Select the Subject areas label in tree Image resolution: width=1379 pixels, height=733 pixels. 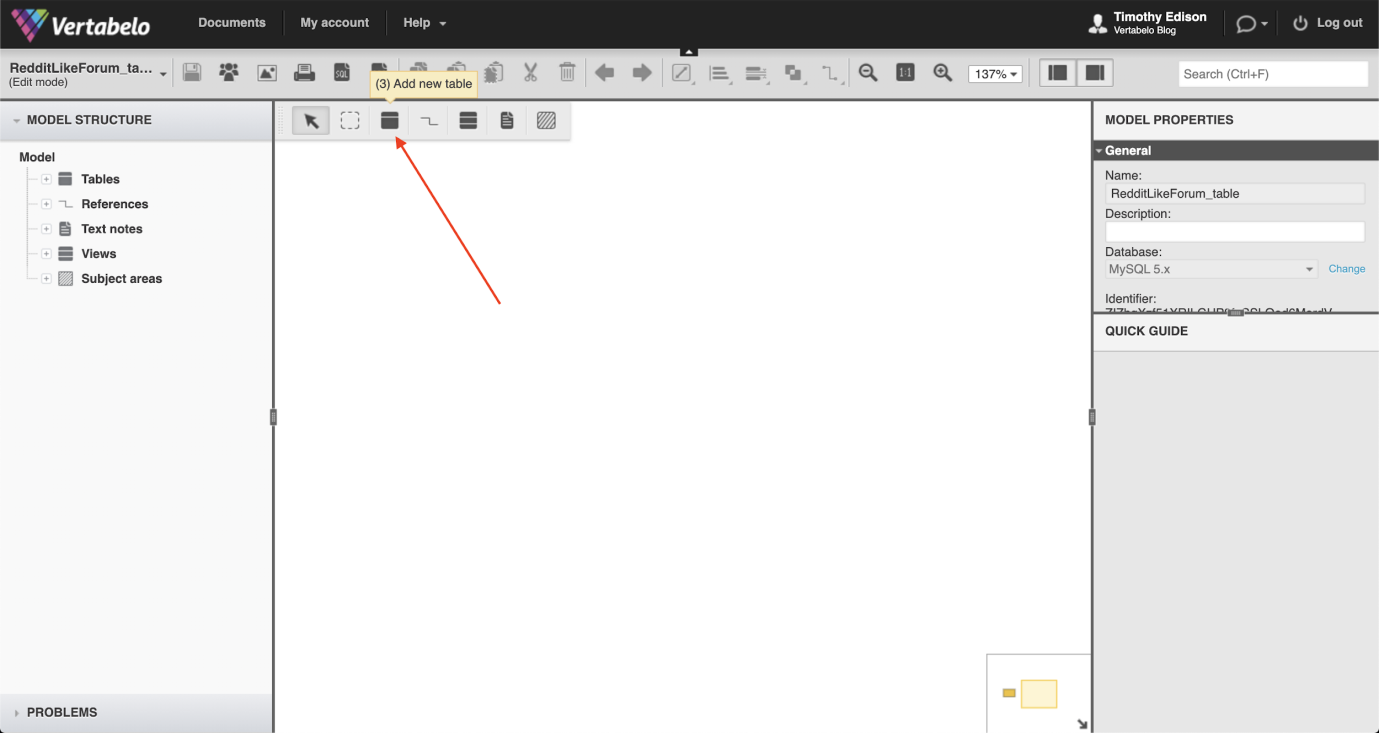[122, 279]
